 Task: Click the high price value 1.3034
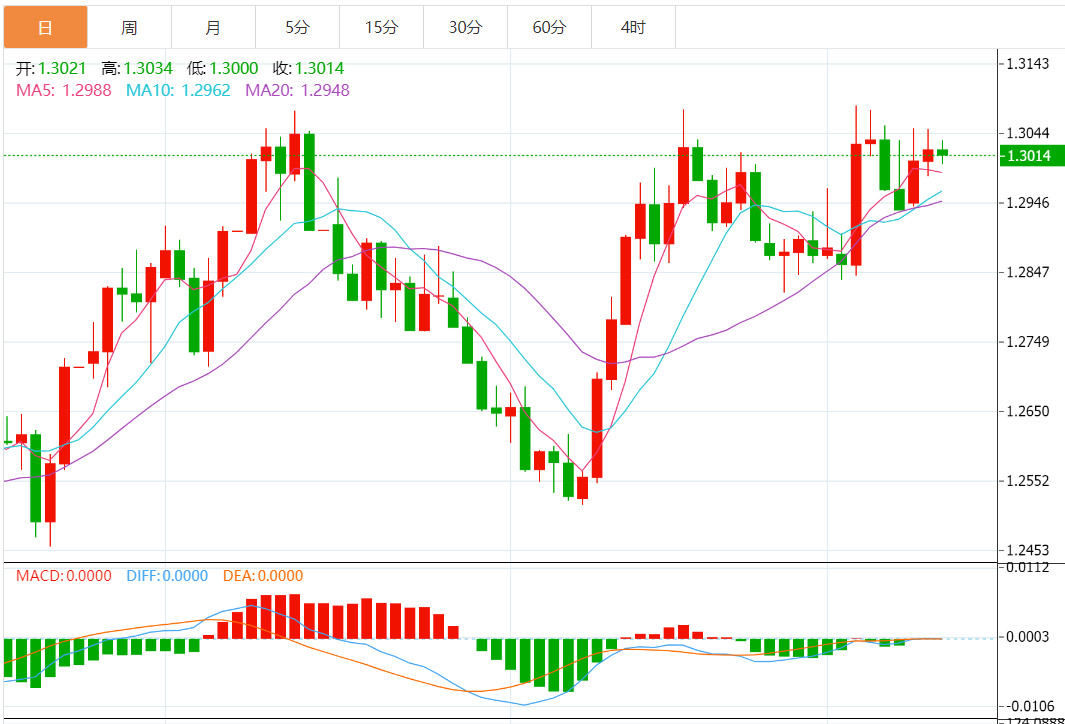pyautogui.click(x=148, y=69)
